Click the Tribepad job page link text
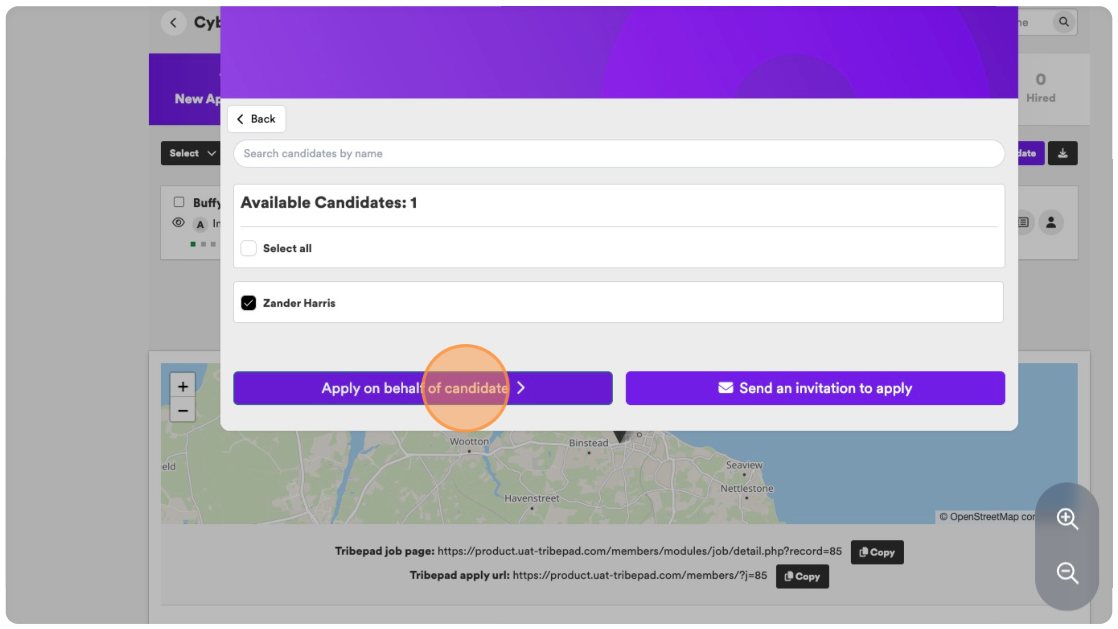Image resolution: width=1118 pixels, height=629 pixels. click(640, 551)
